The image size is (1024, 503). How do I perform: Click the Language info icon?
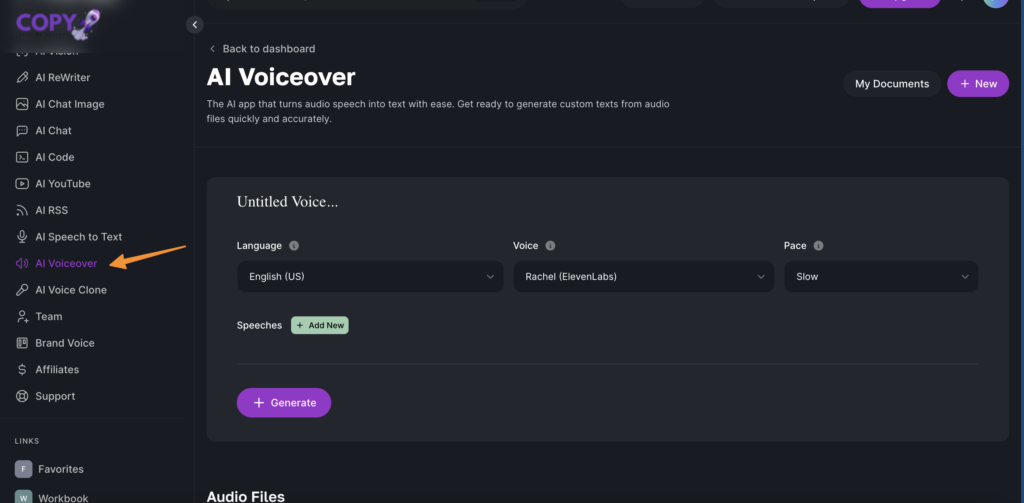click(294, 246)
